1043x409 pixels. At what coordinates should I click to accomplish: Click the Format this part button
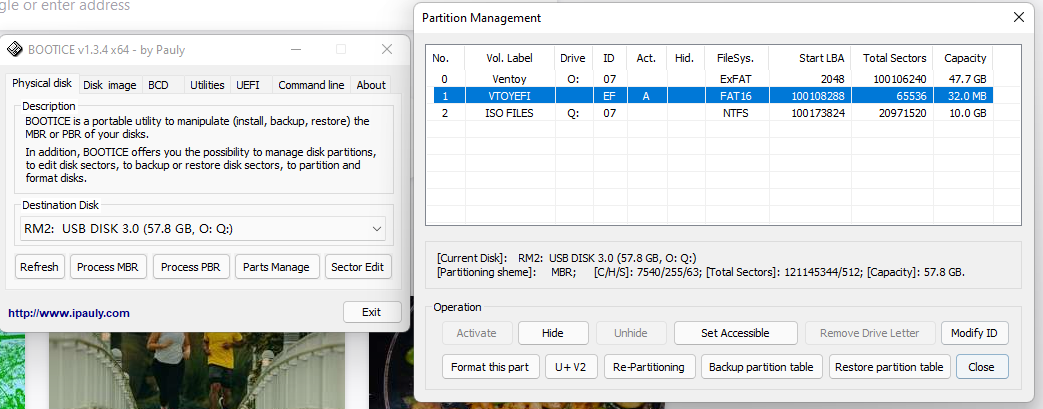pyautogui.click(x=490, y=367)
